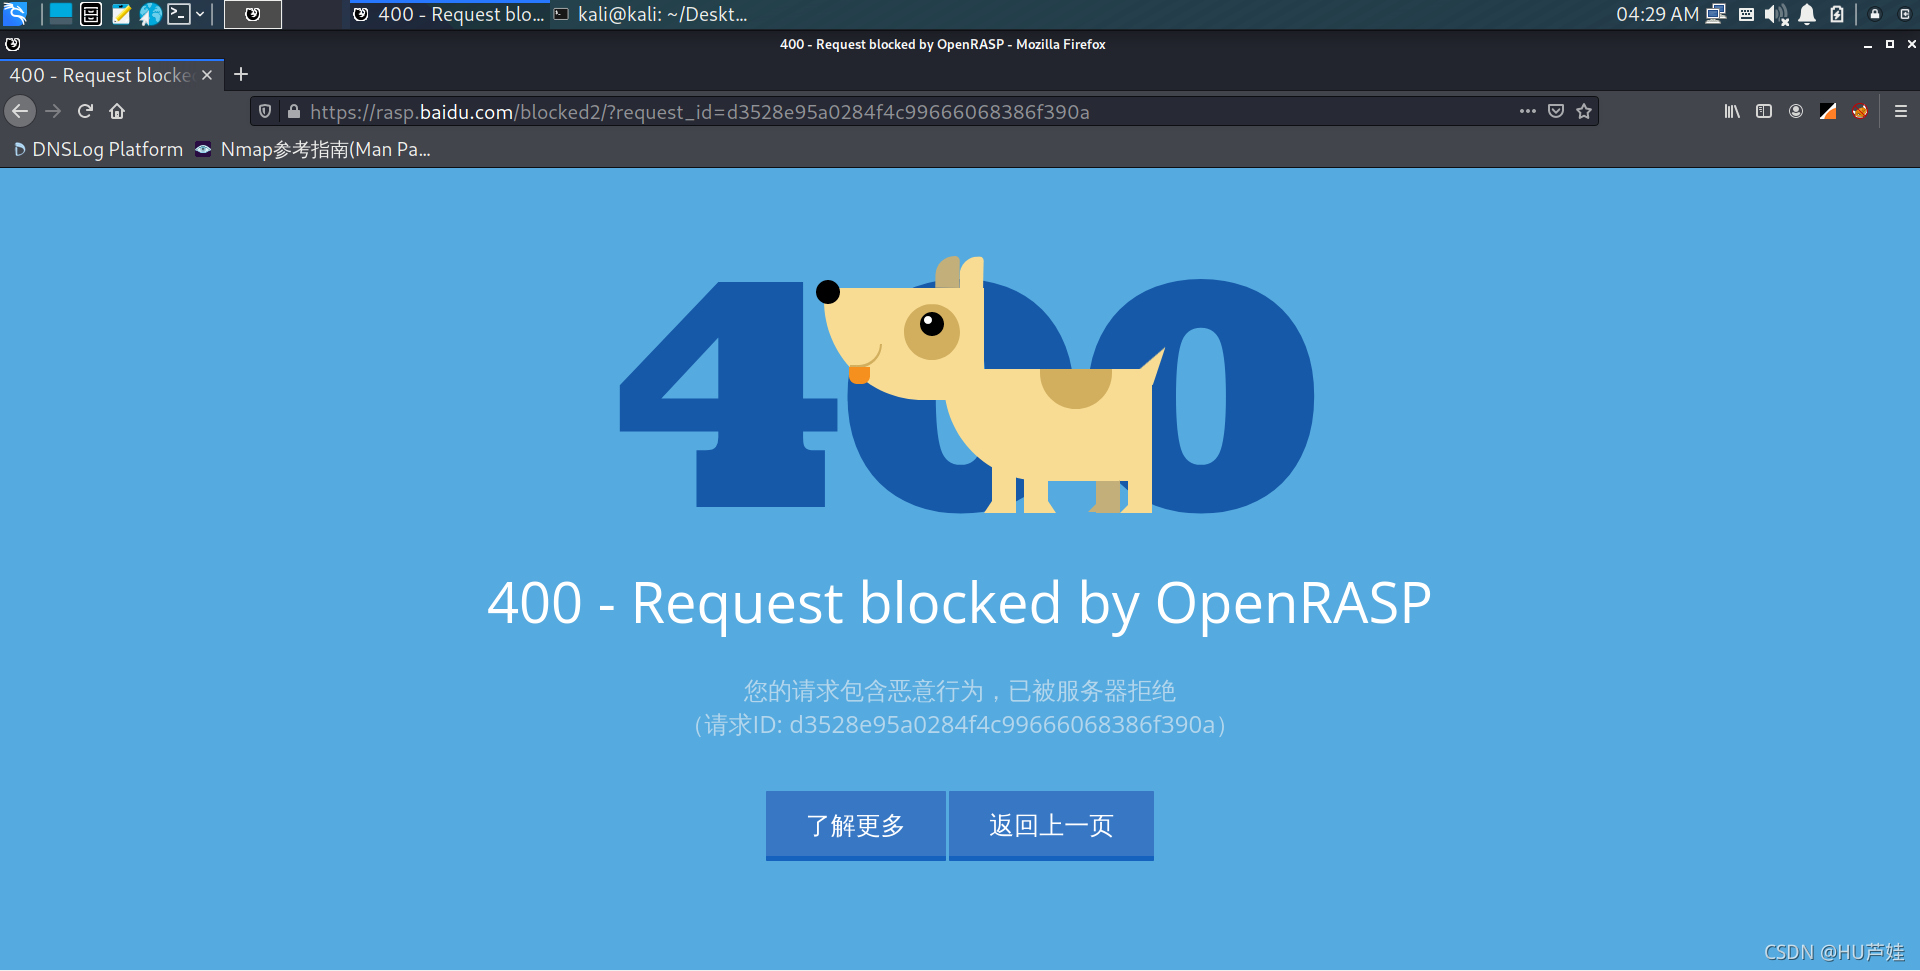Viewport: 1920px width, 971px height.
Task: Expand the terminal launcher dropdown arrow
Action: point(199,14)
